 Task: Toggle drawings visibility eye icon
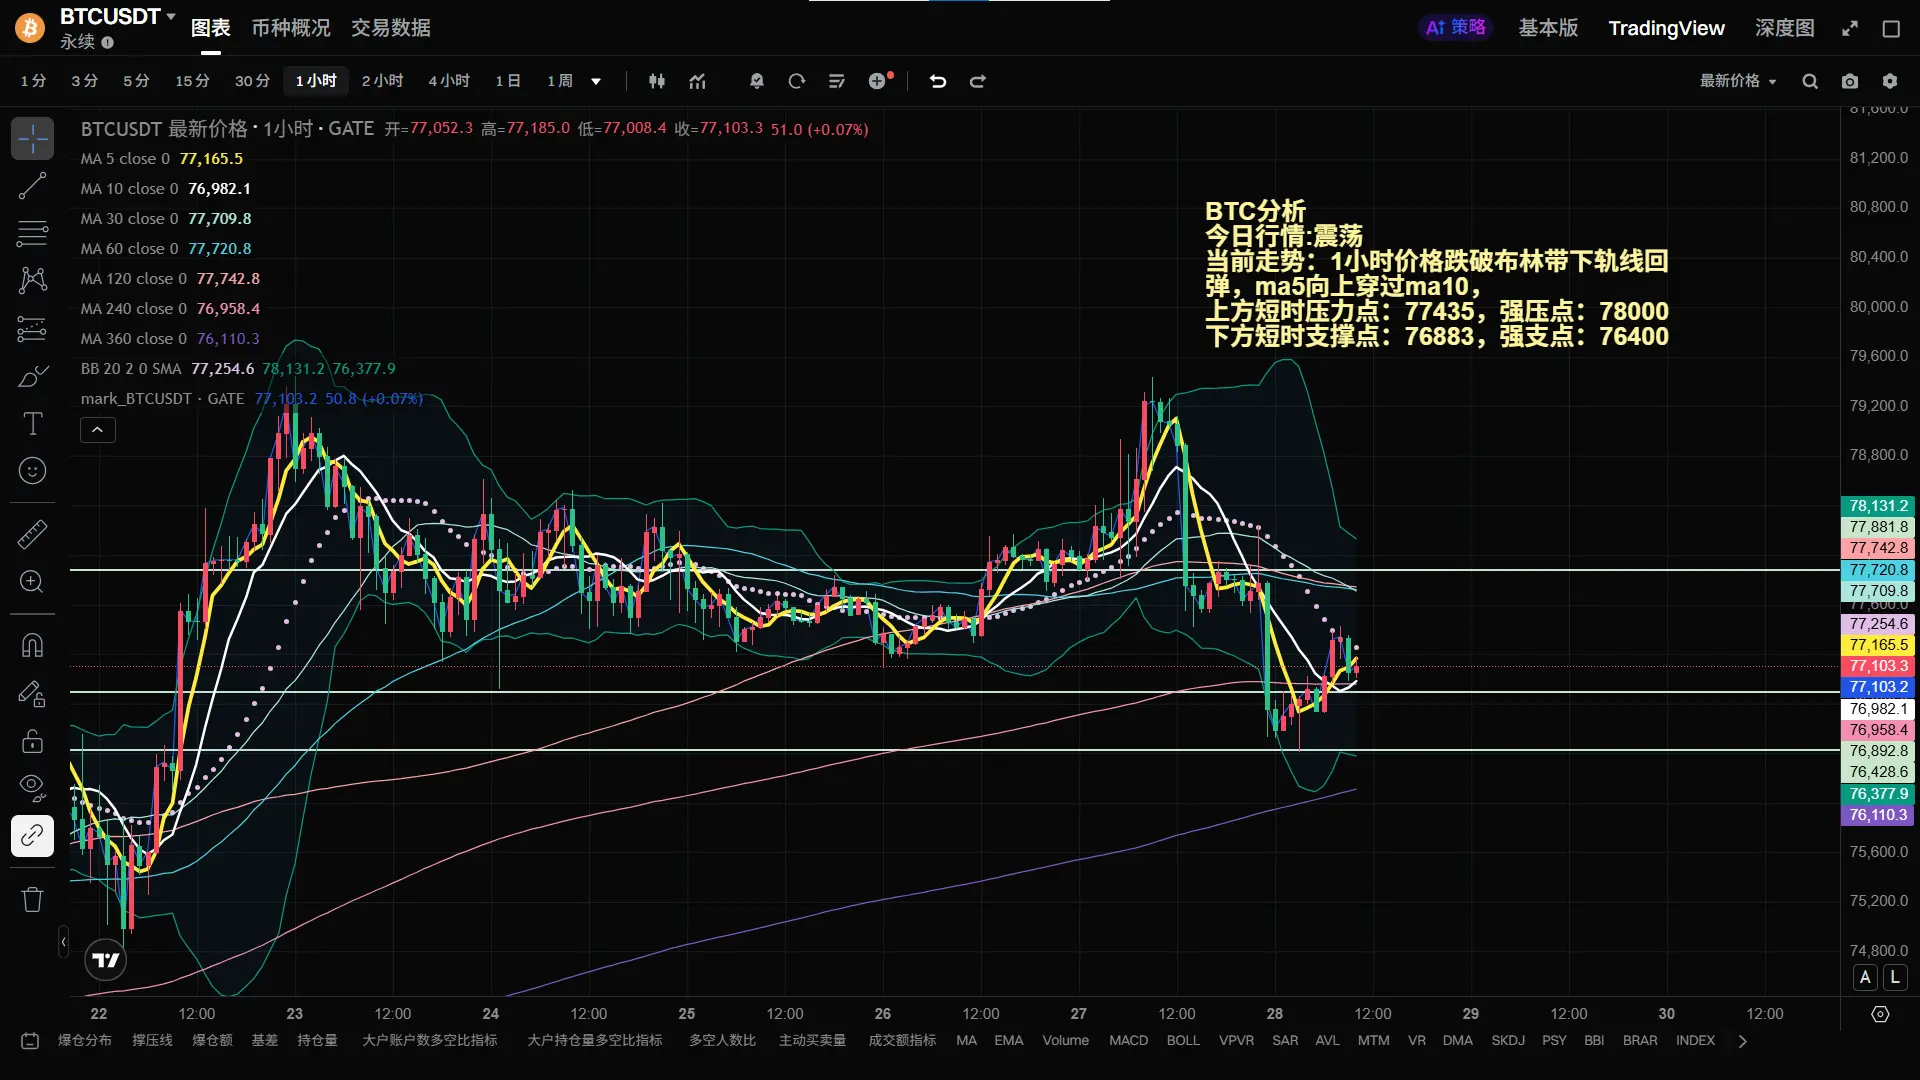click(32, 787)
